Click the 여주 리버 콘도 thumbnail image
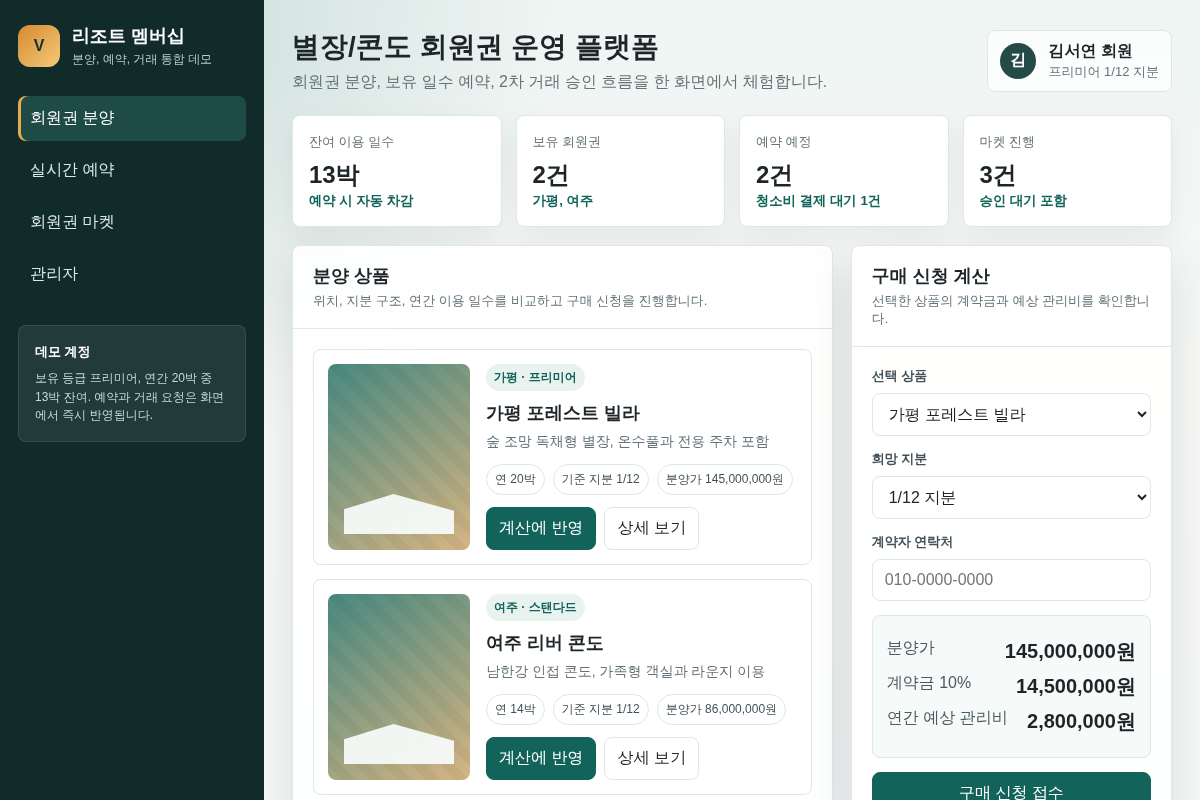This screenshot has height=800, width=1200. pos(399,687)
